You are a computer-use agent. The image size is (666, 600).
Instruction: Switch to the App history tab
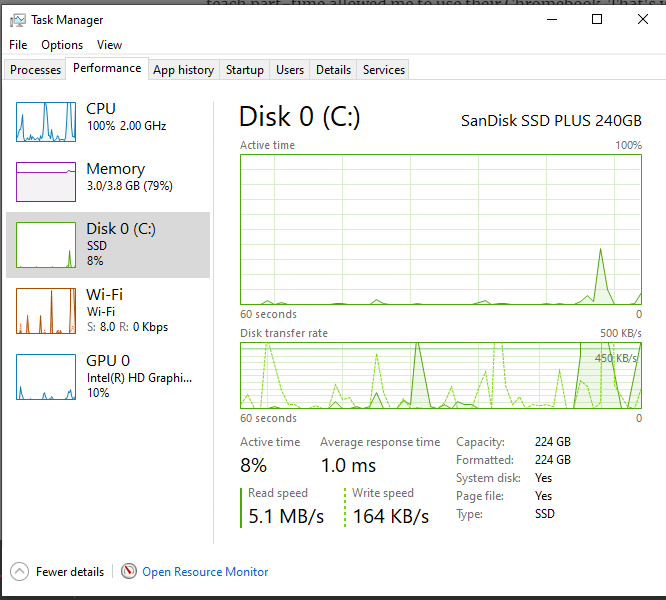pos(183,70)
